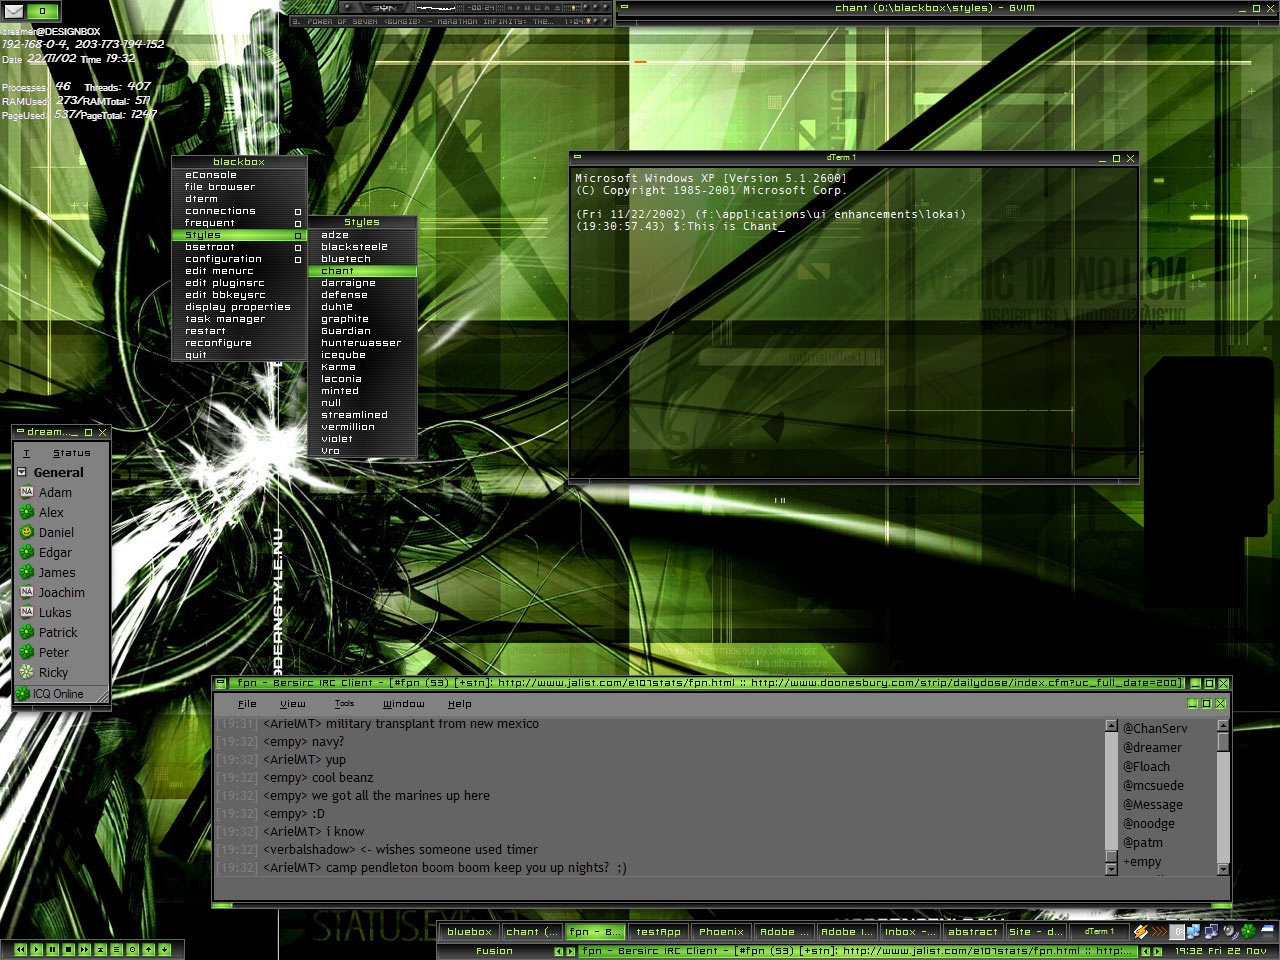The image size is (1280, 960).
Task: Select @mcsuede in IRC nick list
Action: click(1153, 785)
